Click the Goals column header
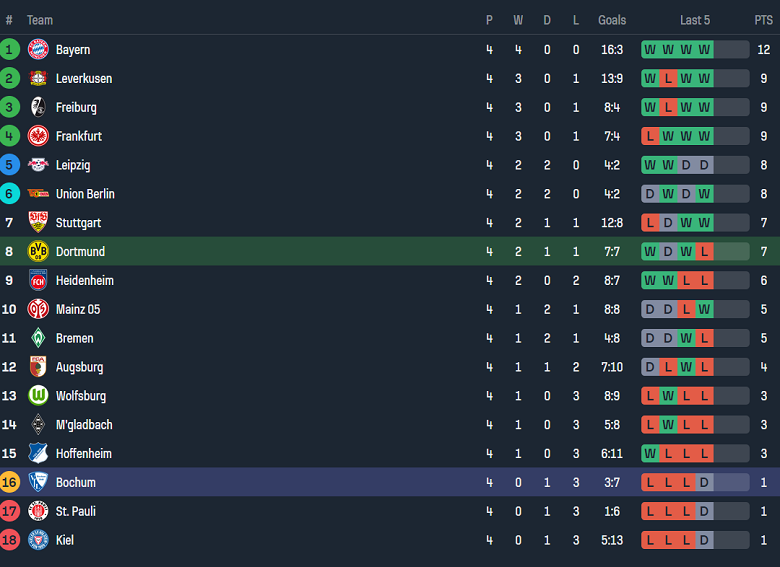Viewport: 780px width, 567px height. tap(612, 20)
